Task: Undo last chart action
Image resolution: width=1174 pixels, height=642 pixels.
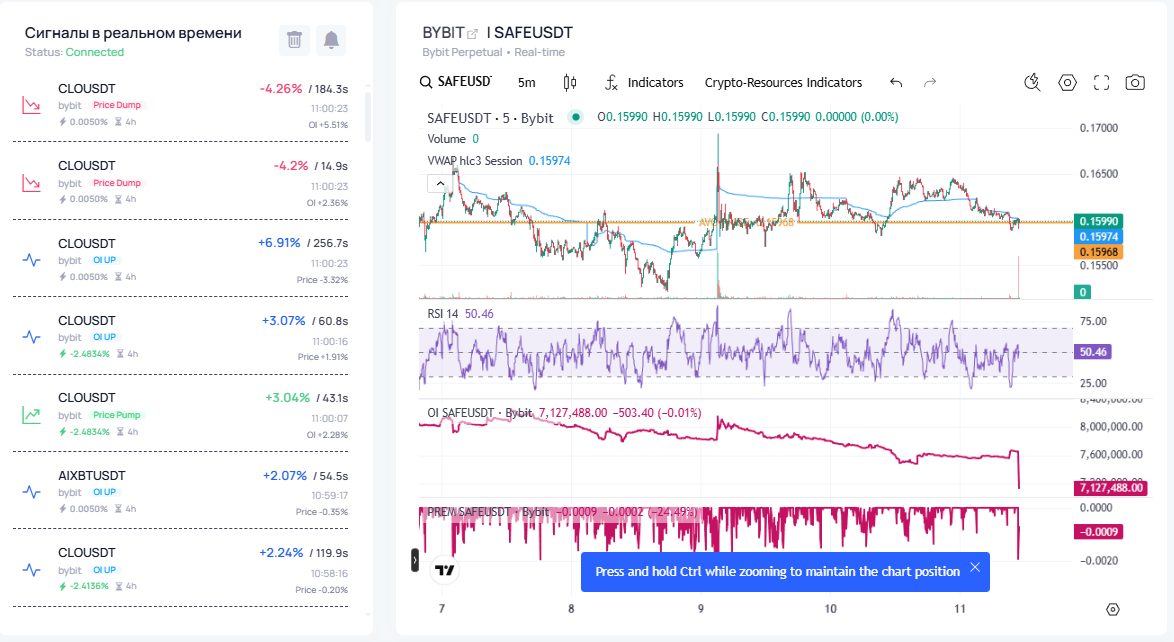Action: [896, 82]
